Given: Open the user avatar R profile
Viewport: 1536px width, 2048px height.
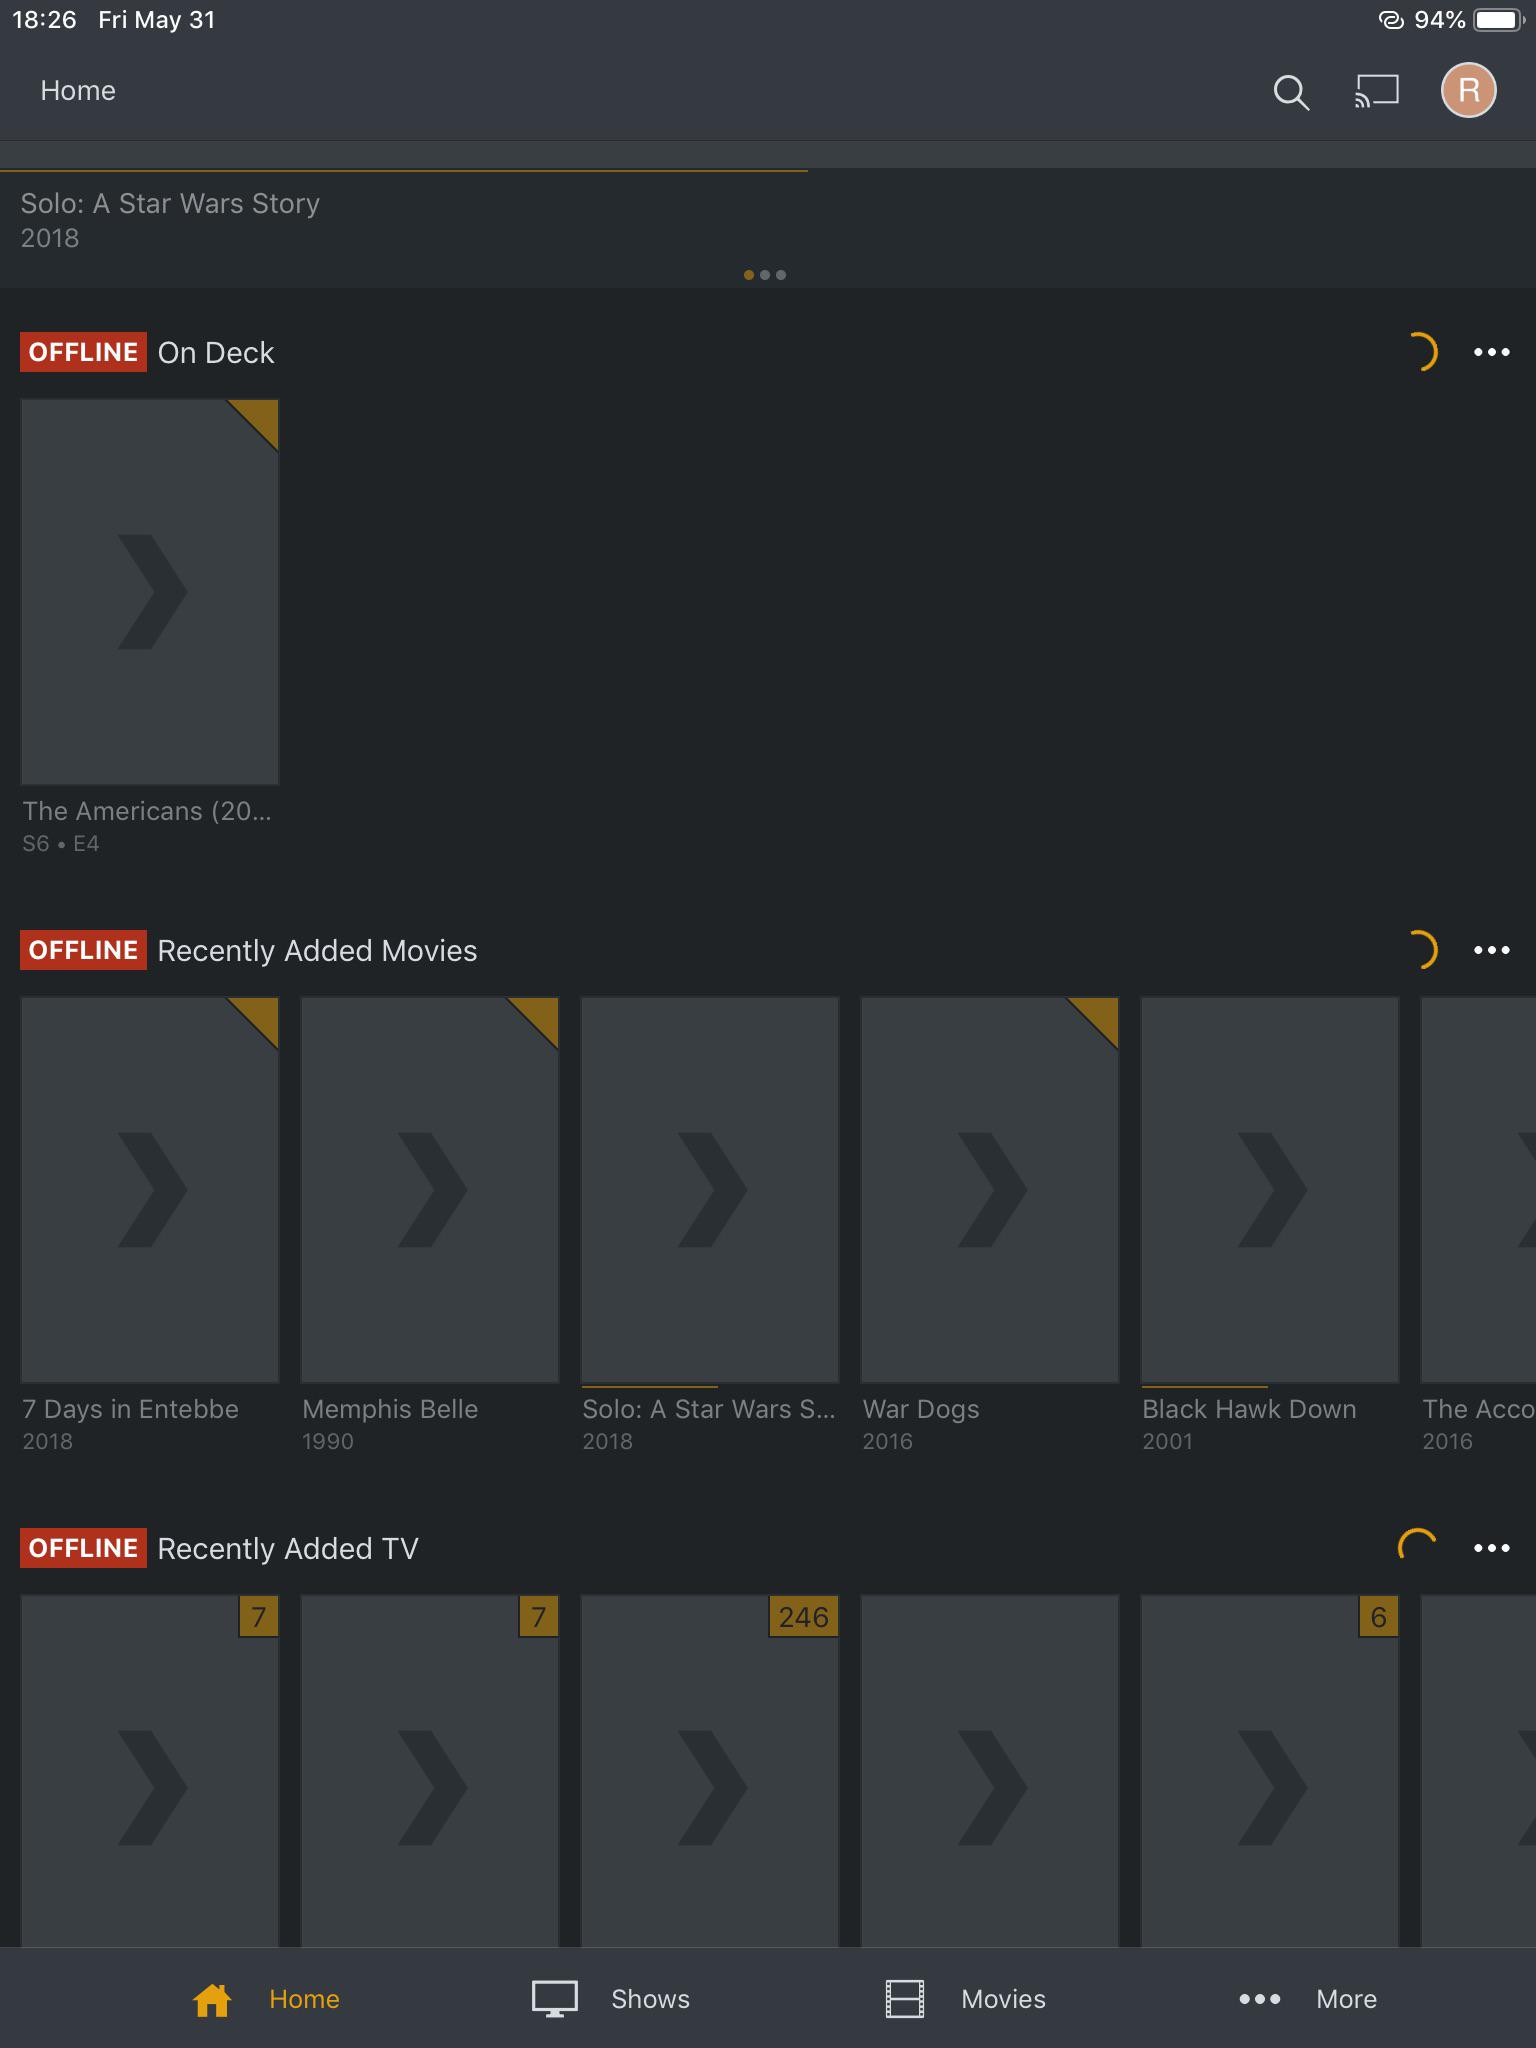Looking at the screenshot, I should [x=1468, y=91].
